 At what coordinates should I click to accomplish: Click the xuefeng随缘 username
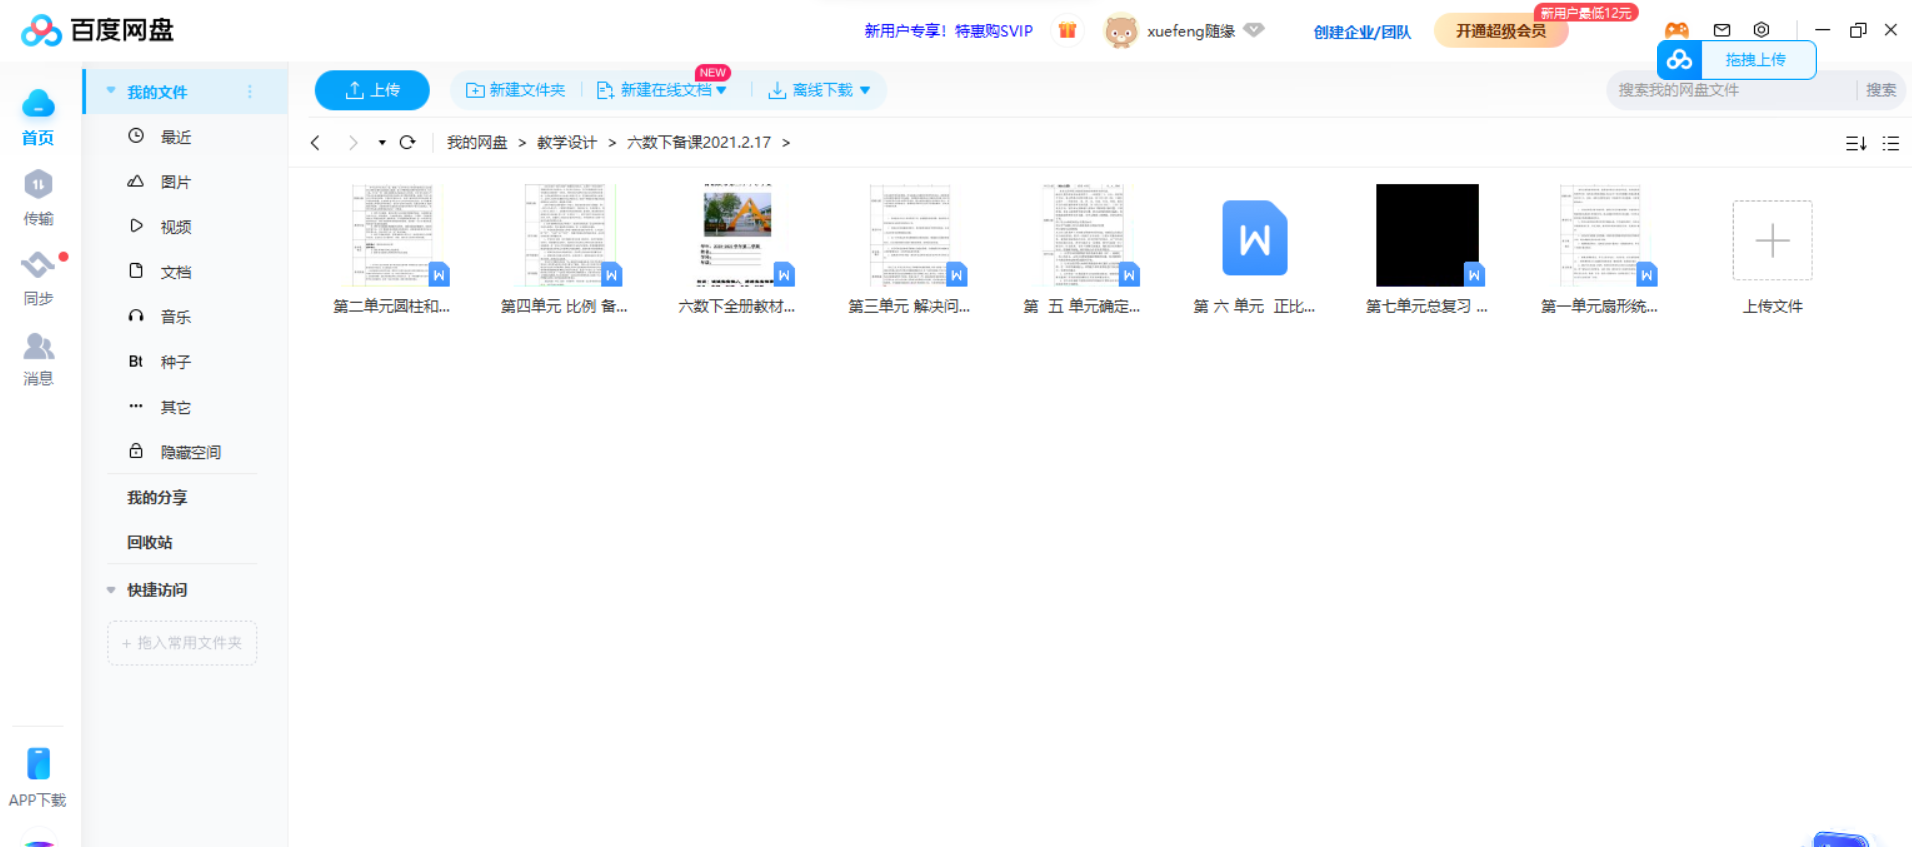(1191, 31)
